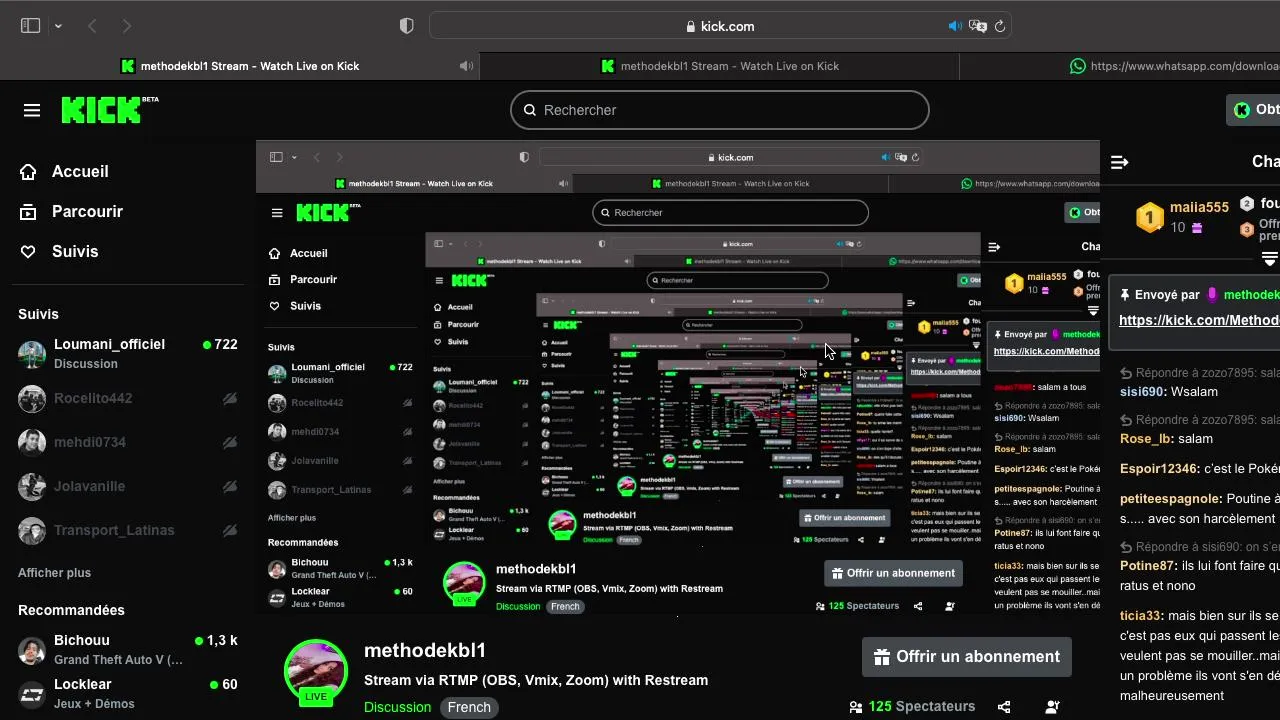Focus the kick.com address bar
The width and height of the screenshot is (1280, 720).
point(720,26)
